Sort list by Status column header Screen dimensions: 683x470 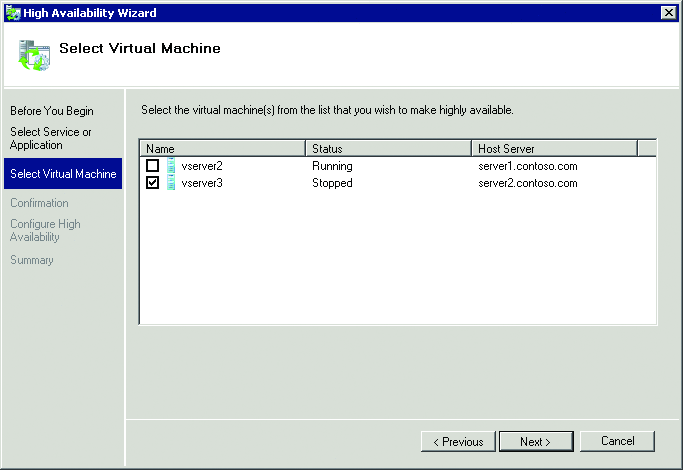tap(389, 149)
